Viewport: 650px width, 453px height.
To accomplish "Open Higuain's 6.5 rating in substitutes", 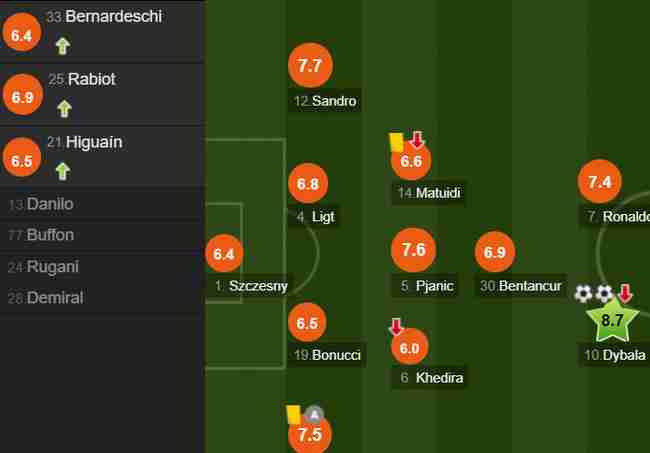I will tap(22, 157).
